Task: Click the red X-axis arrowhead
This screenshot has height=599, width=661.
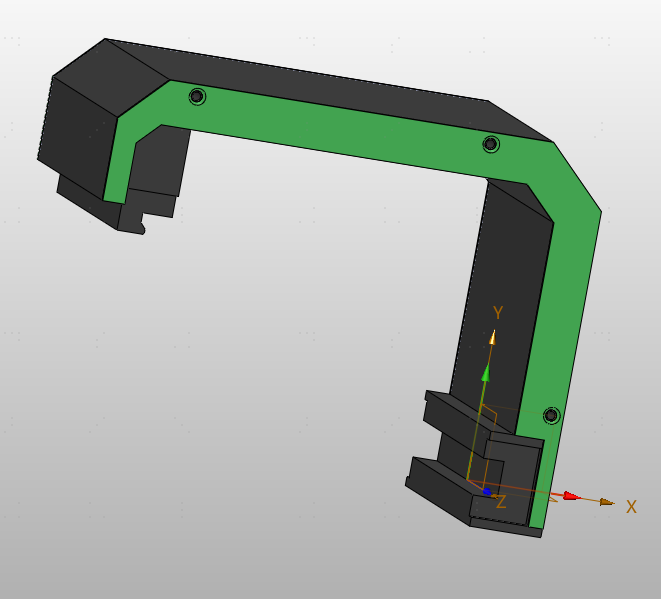Action: (x=571, y=496)
